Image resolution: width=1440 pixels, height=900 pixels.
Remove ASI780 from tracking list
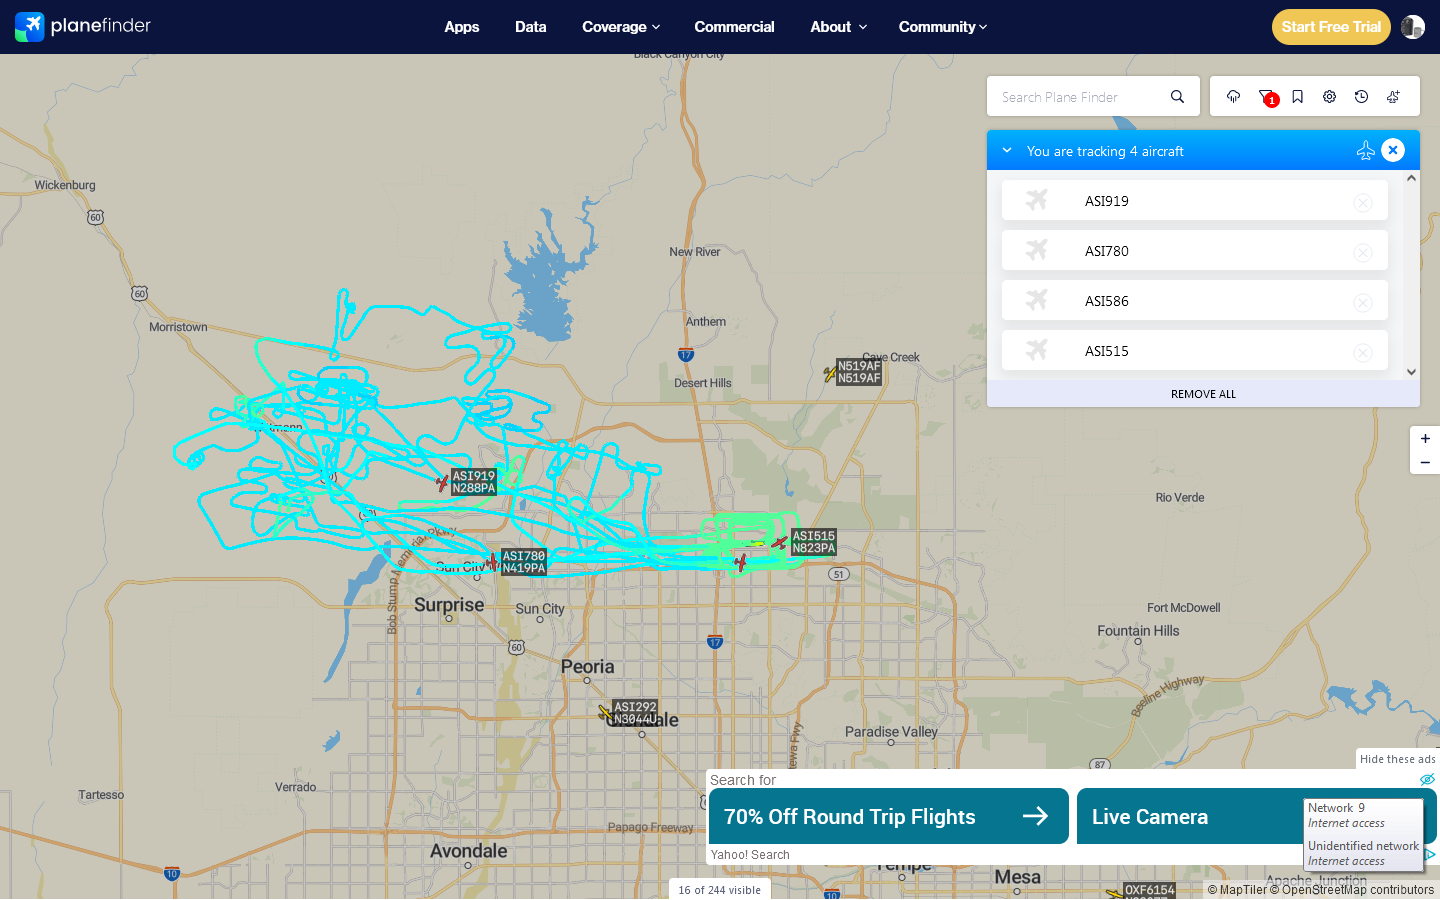(1363, 253)
